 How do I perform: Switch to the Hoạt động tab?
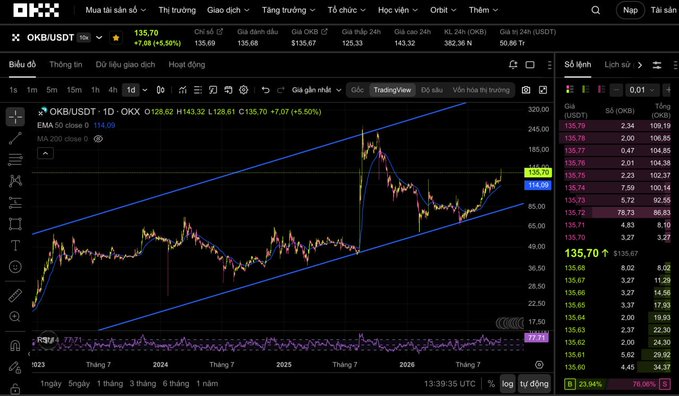tap(187, 65)
